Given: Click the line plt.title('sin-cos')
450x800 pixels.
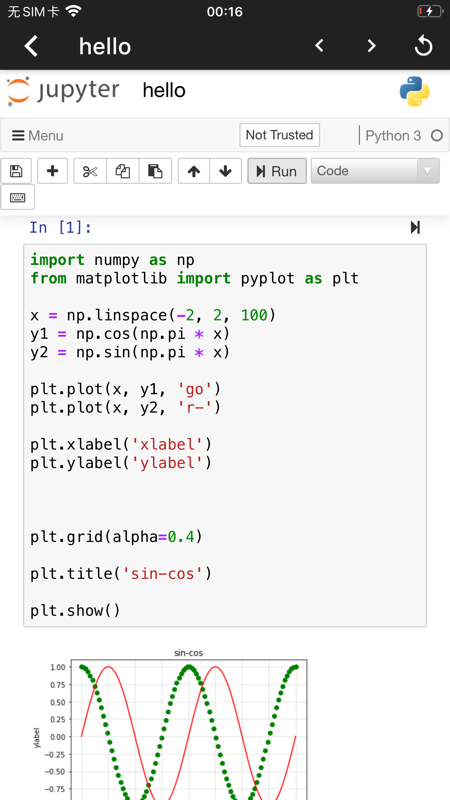Looking at the screenshot, I should tap(120, 573).
